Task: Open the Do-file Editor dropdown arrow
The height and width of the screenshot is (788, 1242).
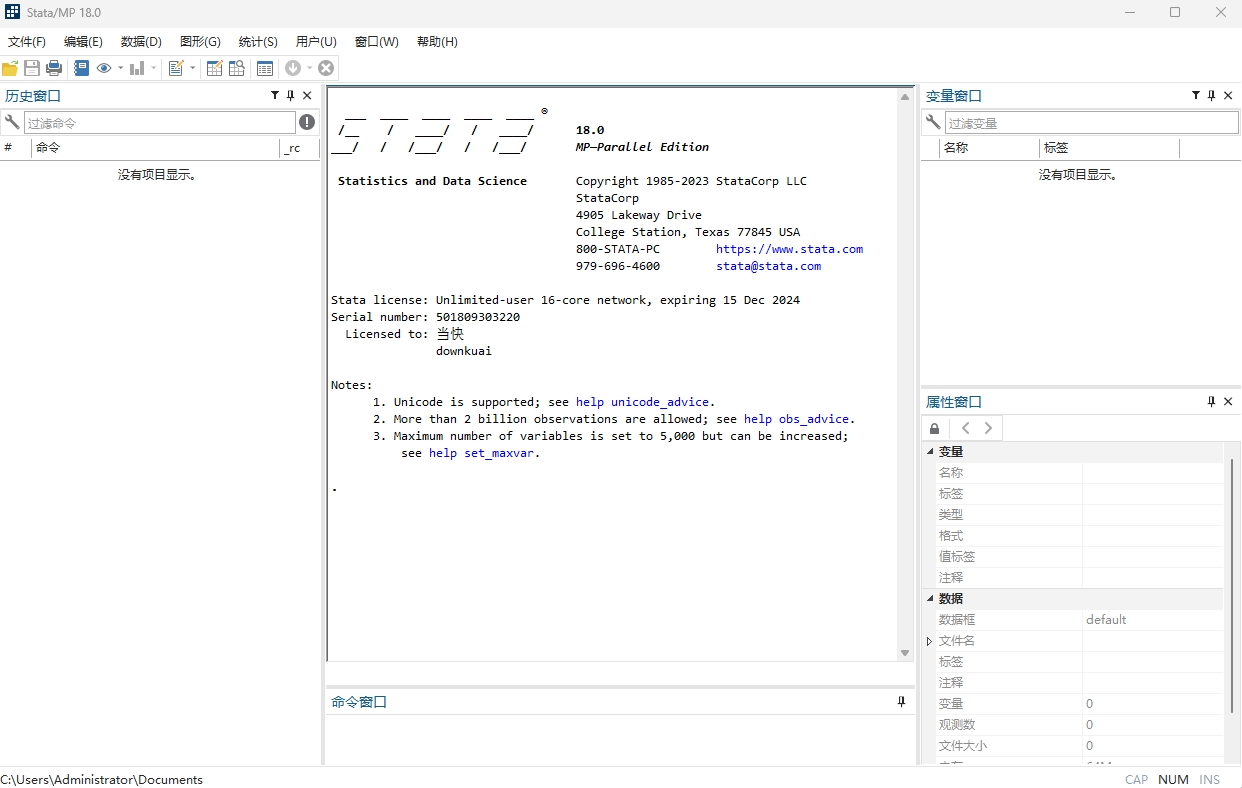Action: [x=192, y=68]
